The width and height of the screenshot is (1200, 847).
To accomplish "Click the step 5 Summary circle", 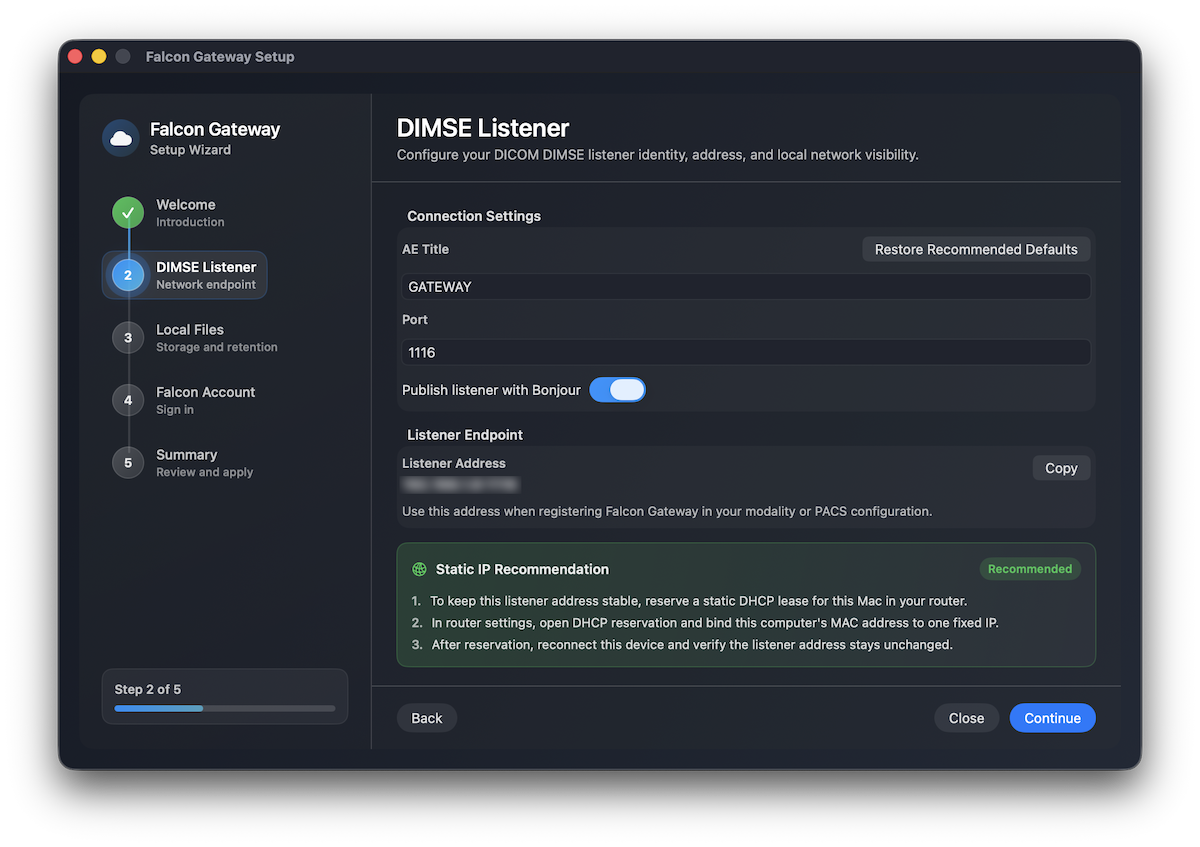I will point(128,462).
